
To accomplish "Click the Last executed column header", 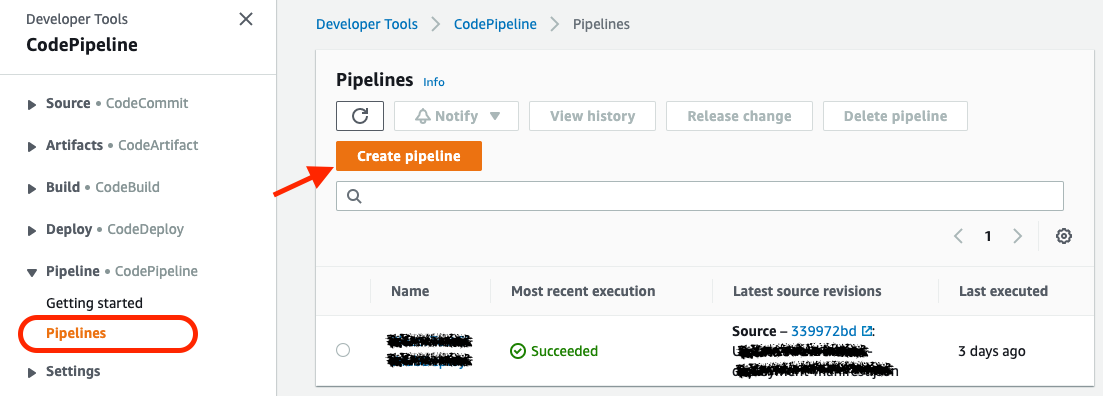I will pos(1003,291).
